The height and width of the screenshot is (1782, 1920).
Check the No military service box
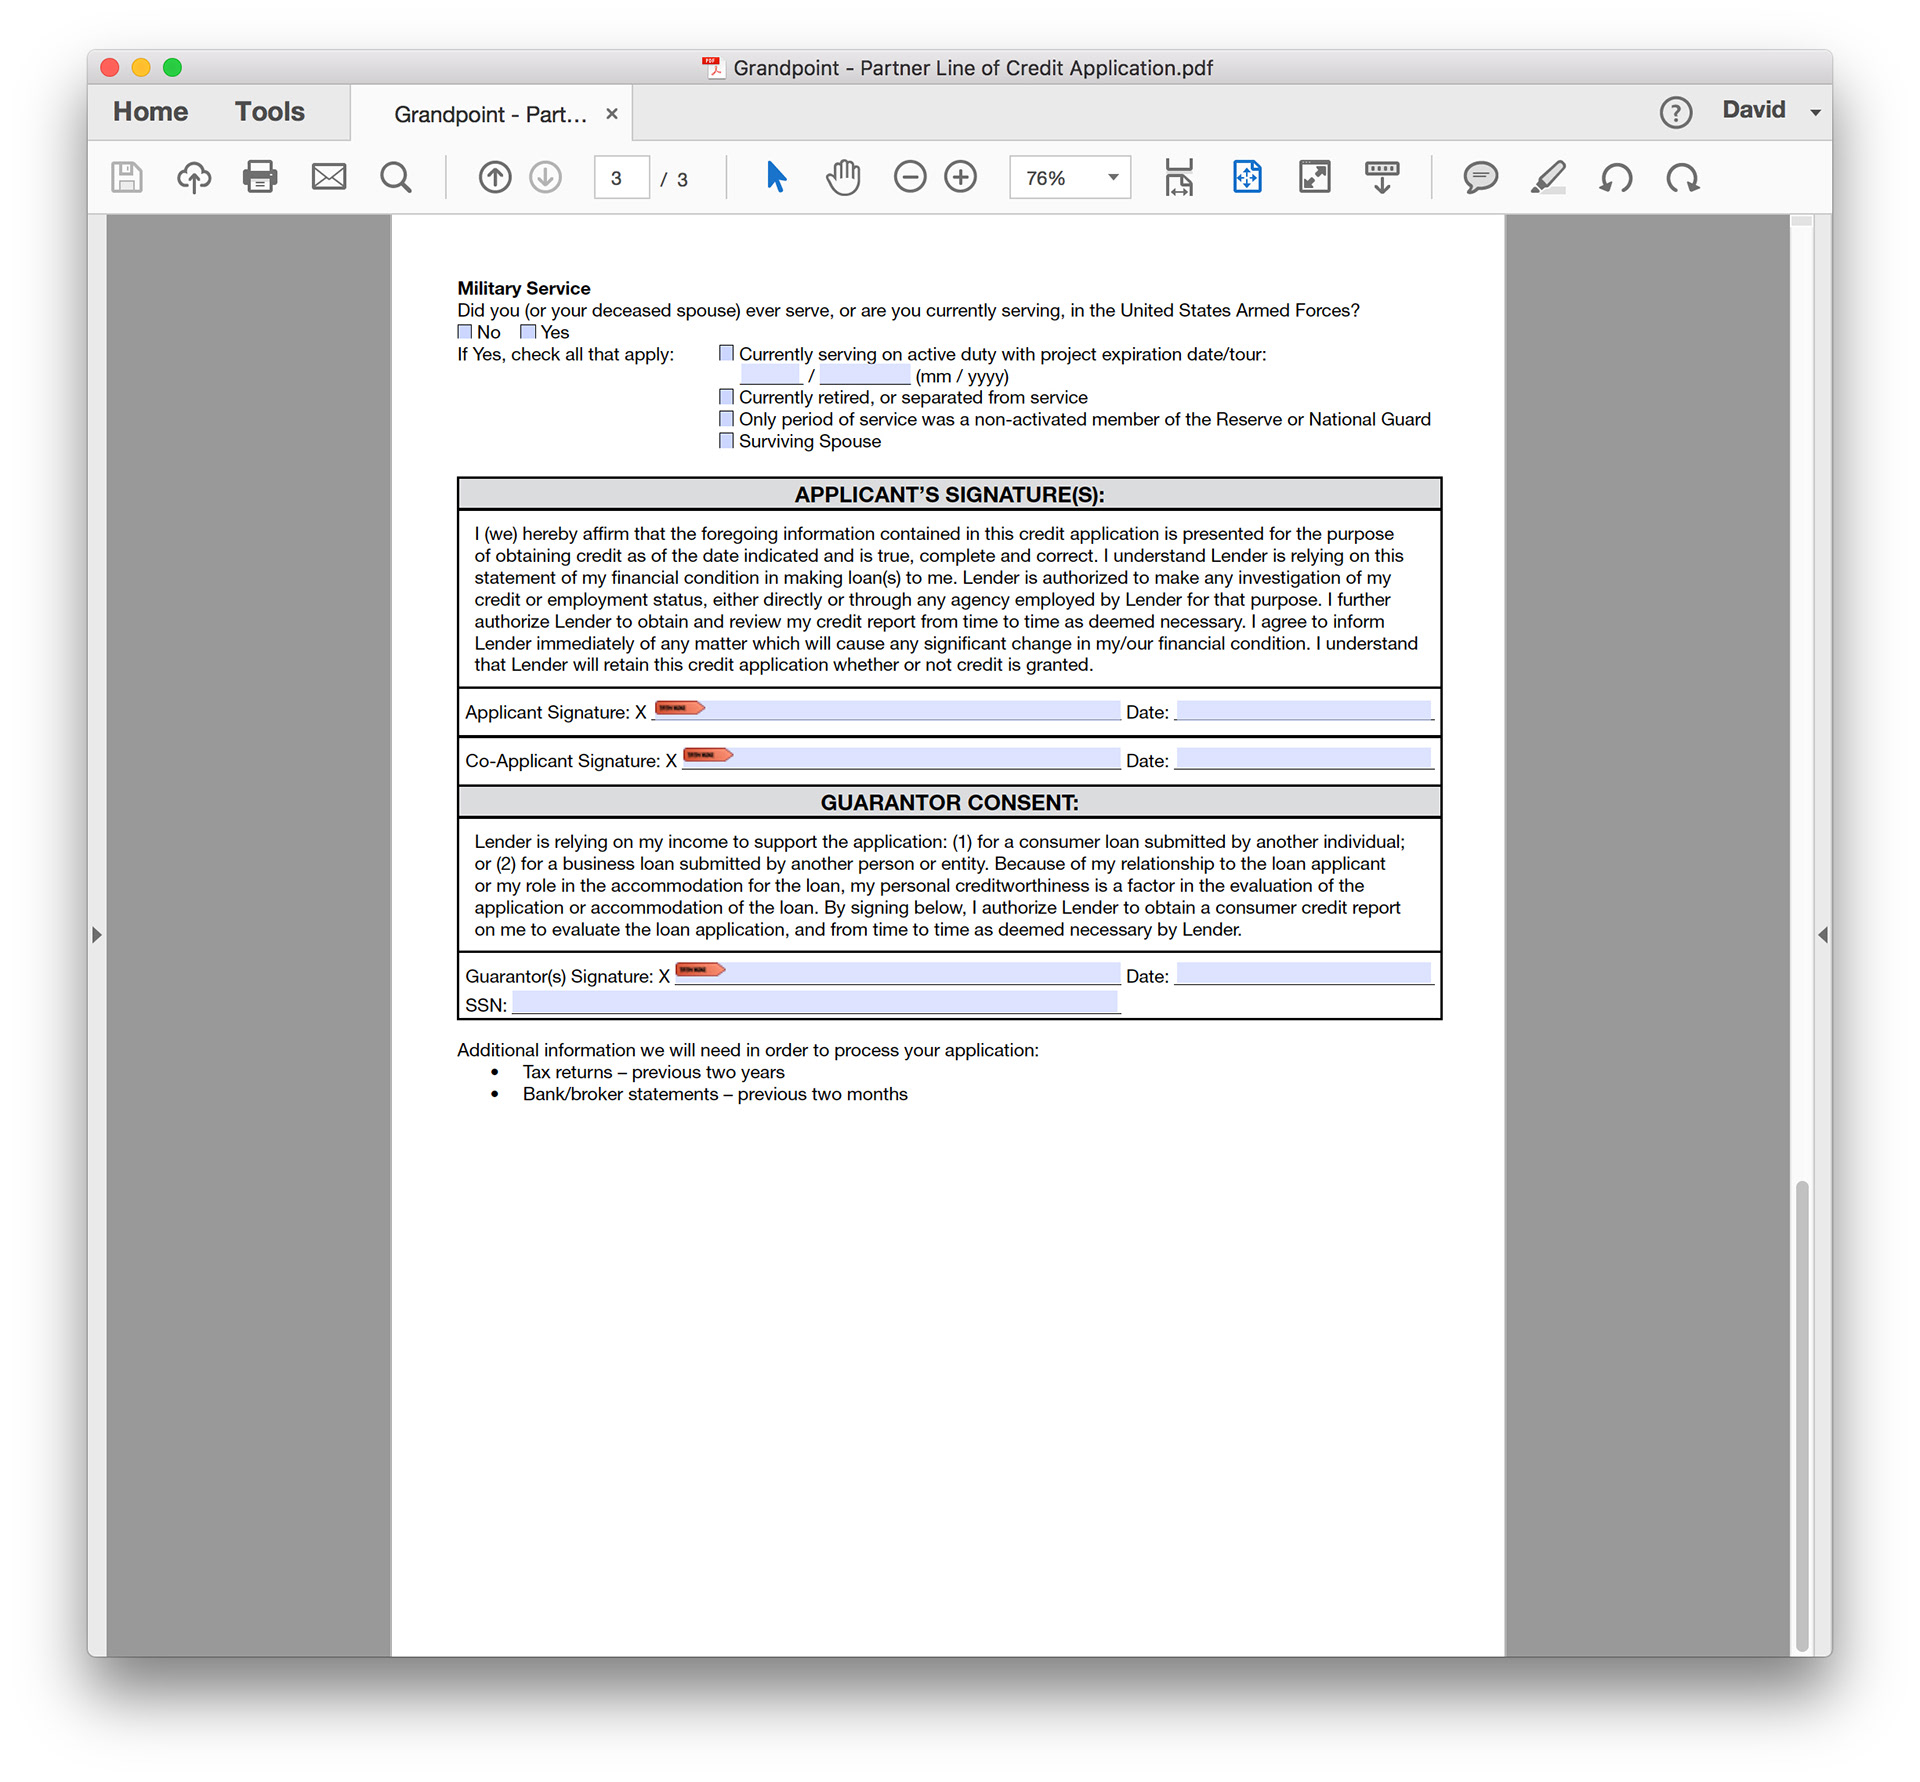pyautogui.click(x=465, y=331)
